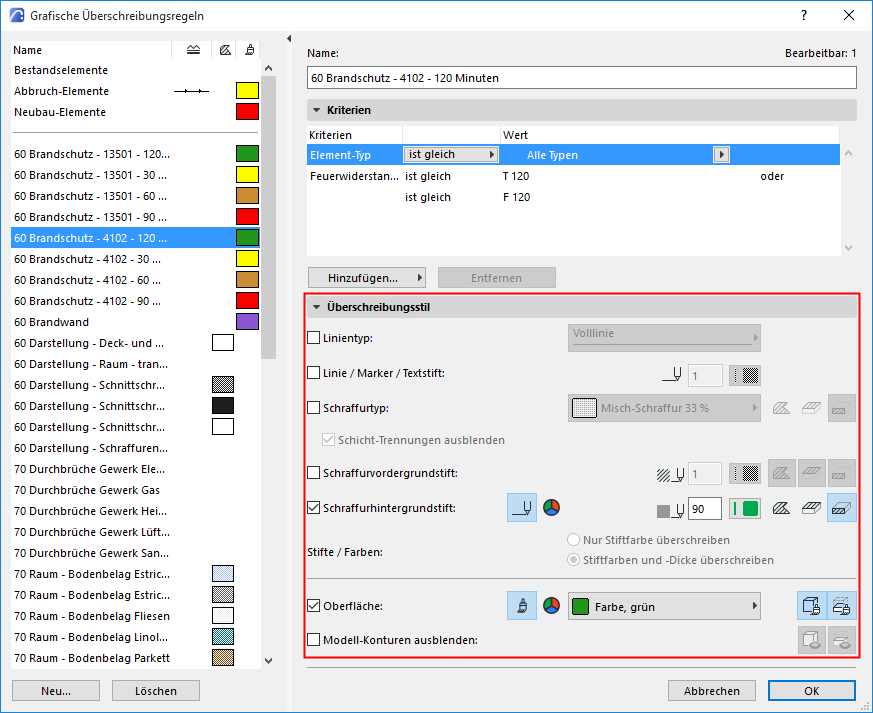873x713 pixels.
Task: Collapse the left rule list panel arrow
Action: tap(289, 38)
